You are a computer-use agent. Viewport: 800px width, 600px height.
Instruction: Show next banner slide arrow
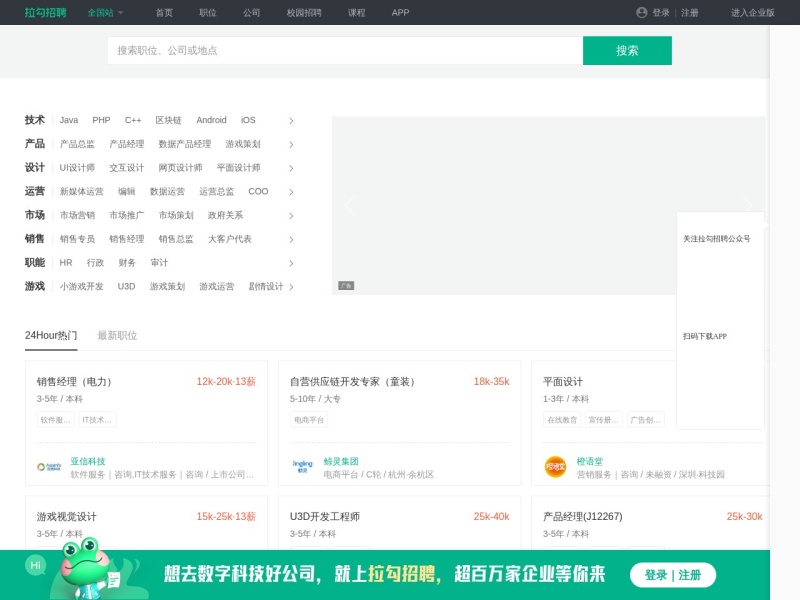point(747,205)
